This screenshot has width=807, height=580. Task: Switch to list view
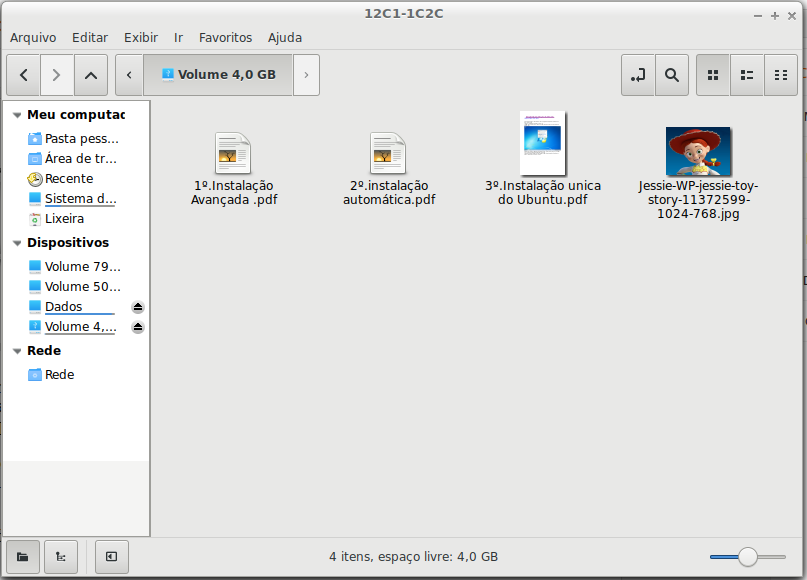(x=746, y=75)
